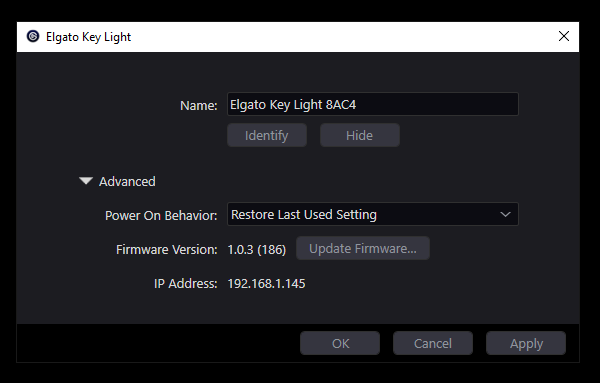Viewport: 600px width, 383px height.
Task: Click the IP address 192.168.1.145
Action: click(266, 284)
